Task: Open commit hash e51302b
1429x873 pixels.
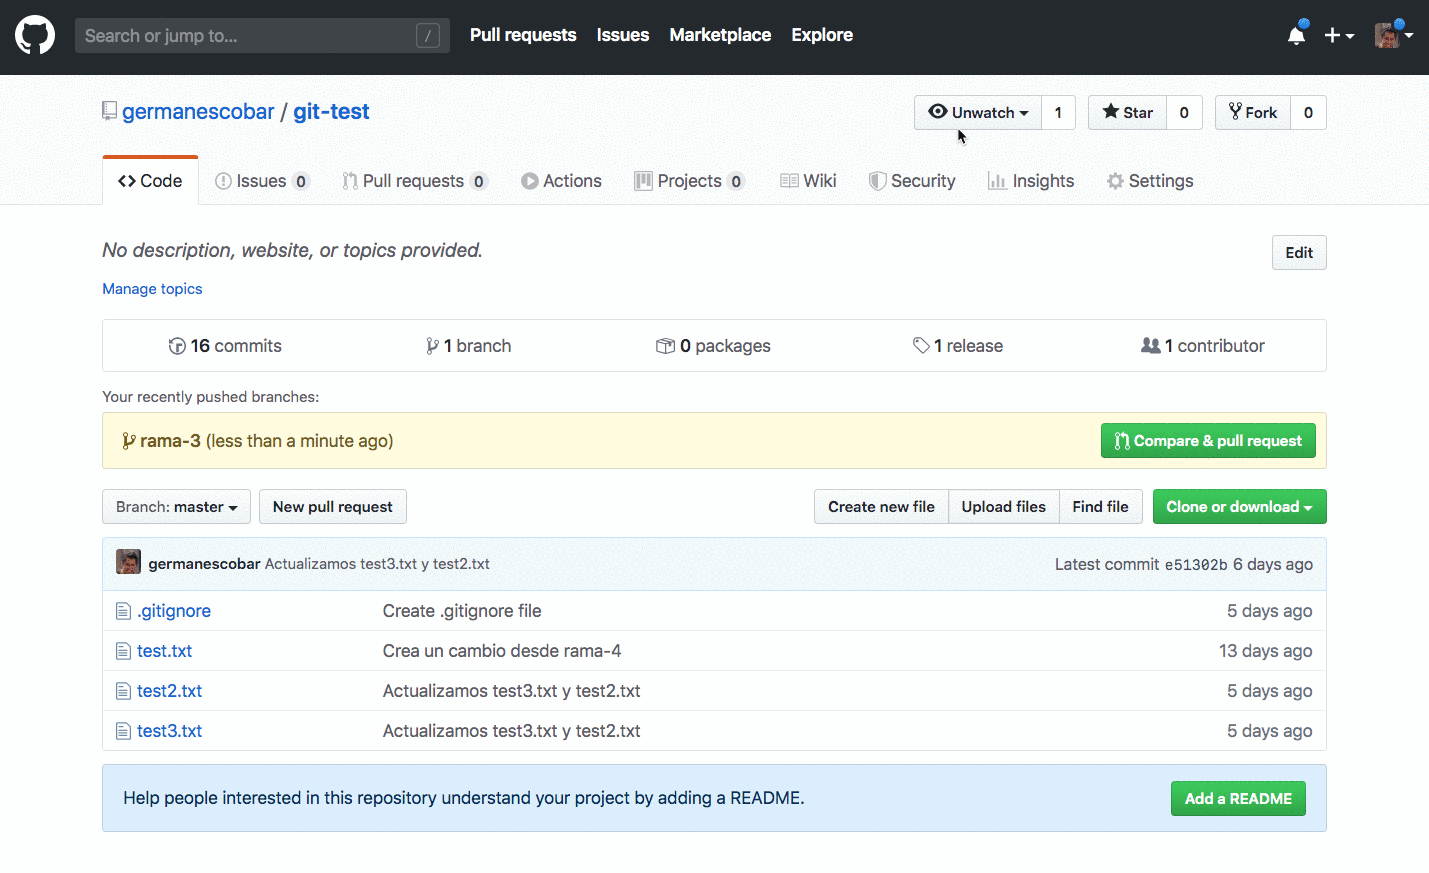Action: [x=1196, y=565]
